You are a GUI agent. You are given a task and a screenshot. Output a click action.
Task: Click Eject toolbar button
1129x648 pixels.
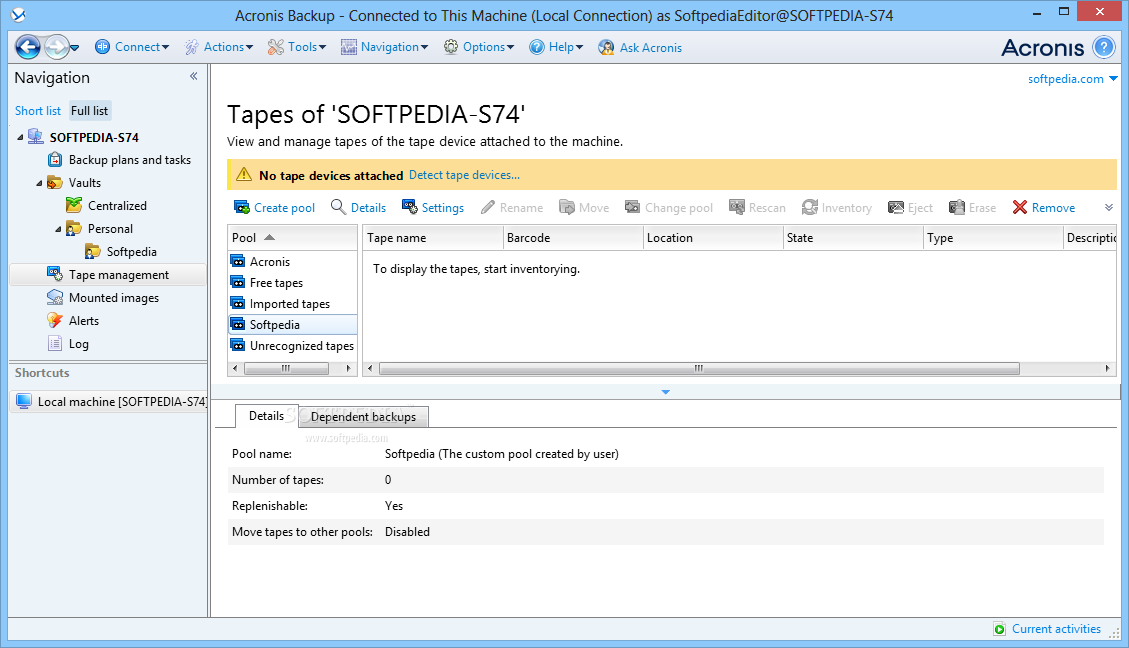pyautogui.click(x=910, y=207)
